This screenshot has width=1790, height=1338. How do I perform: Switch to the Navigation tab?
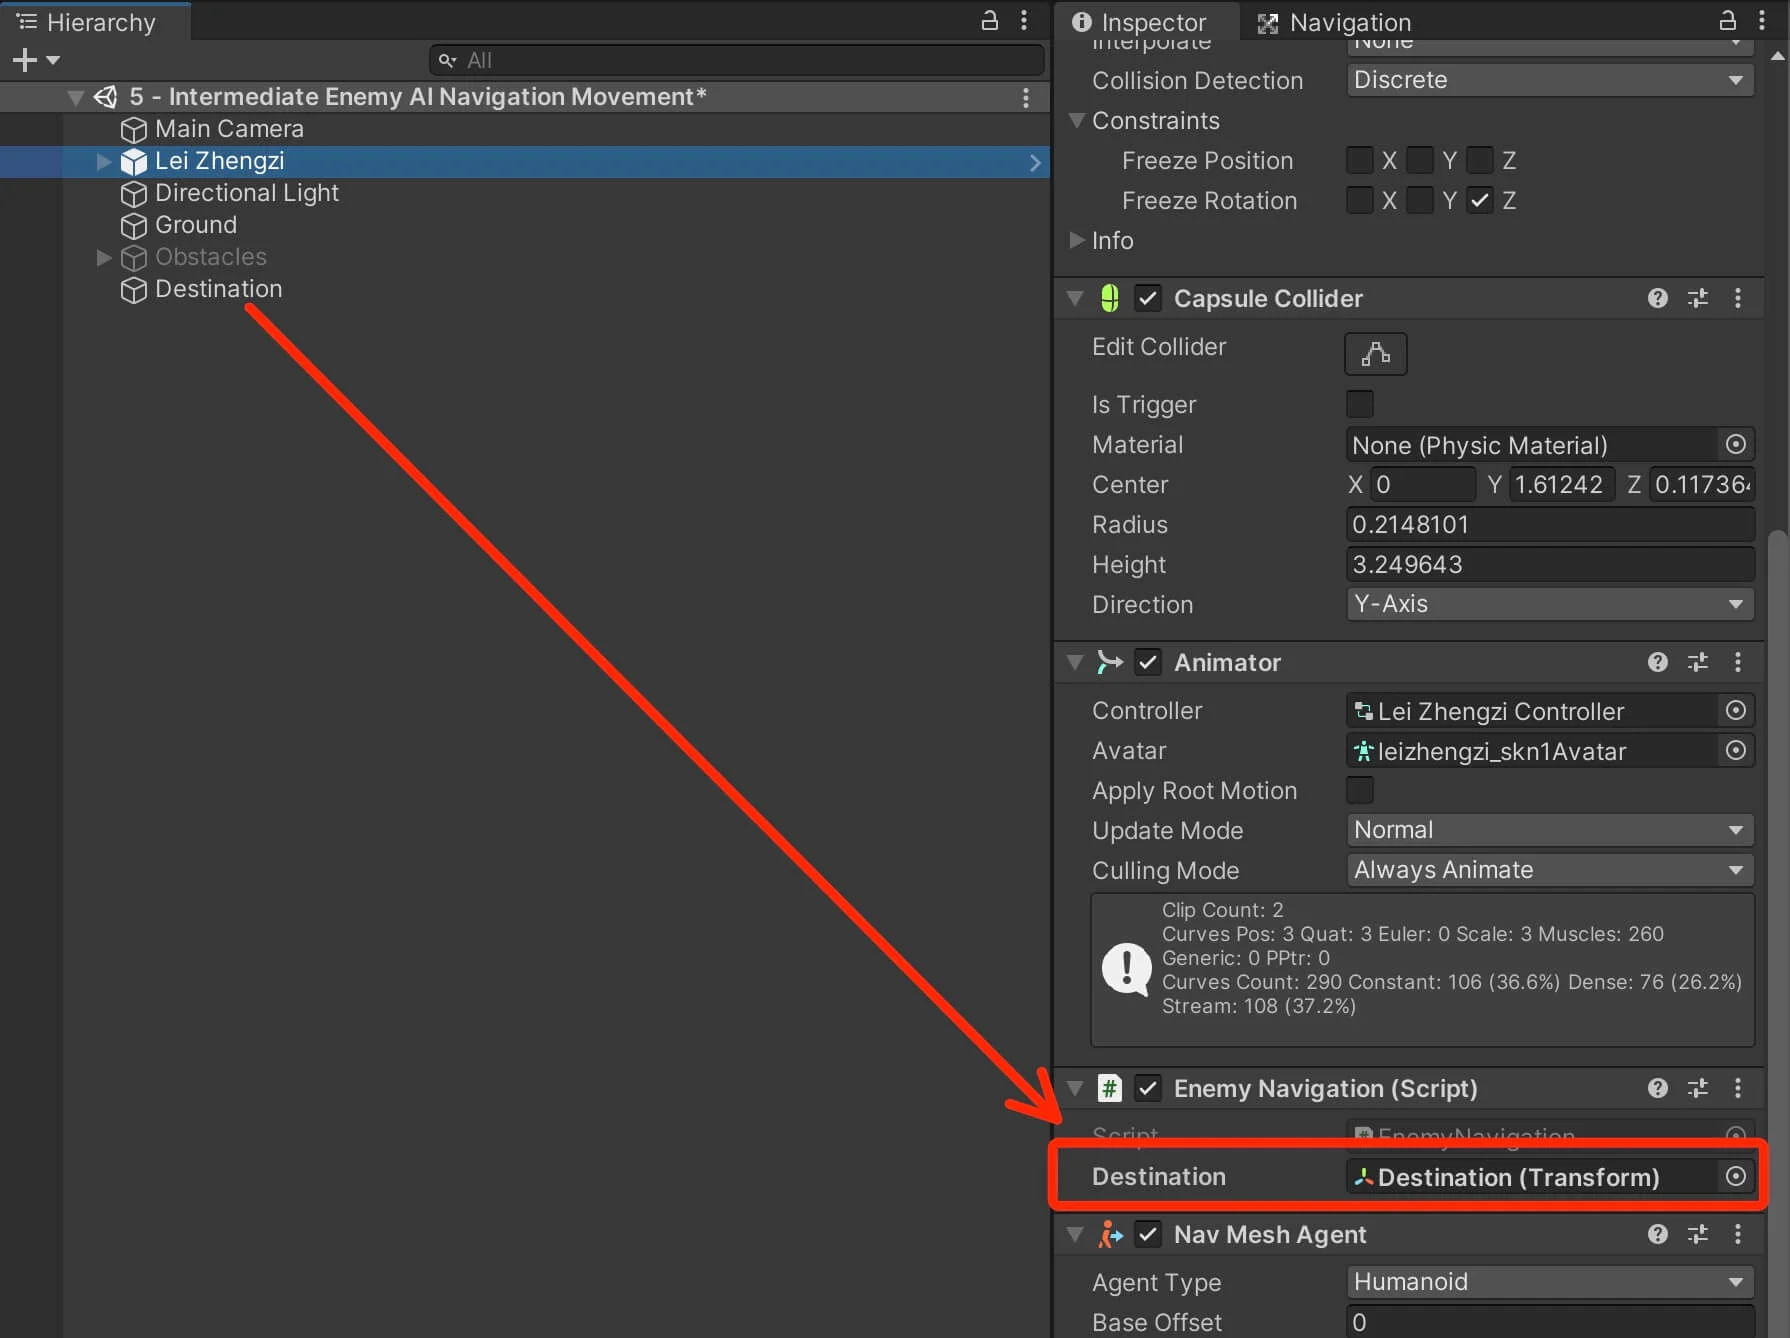[1335, 22]
